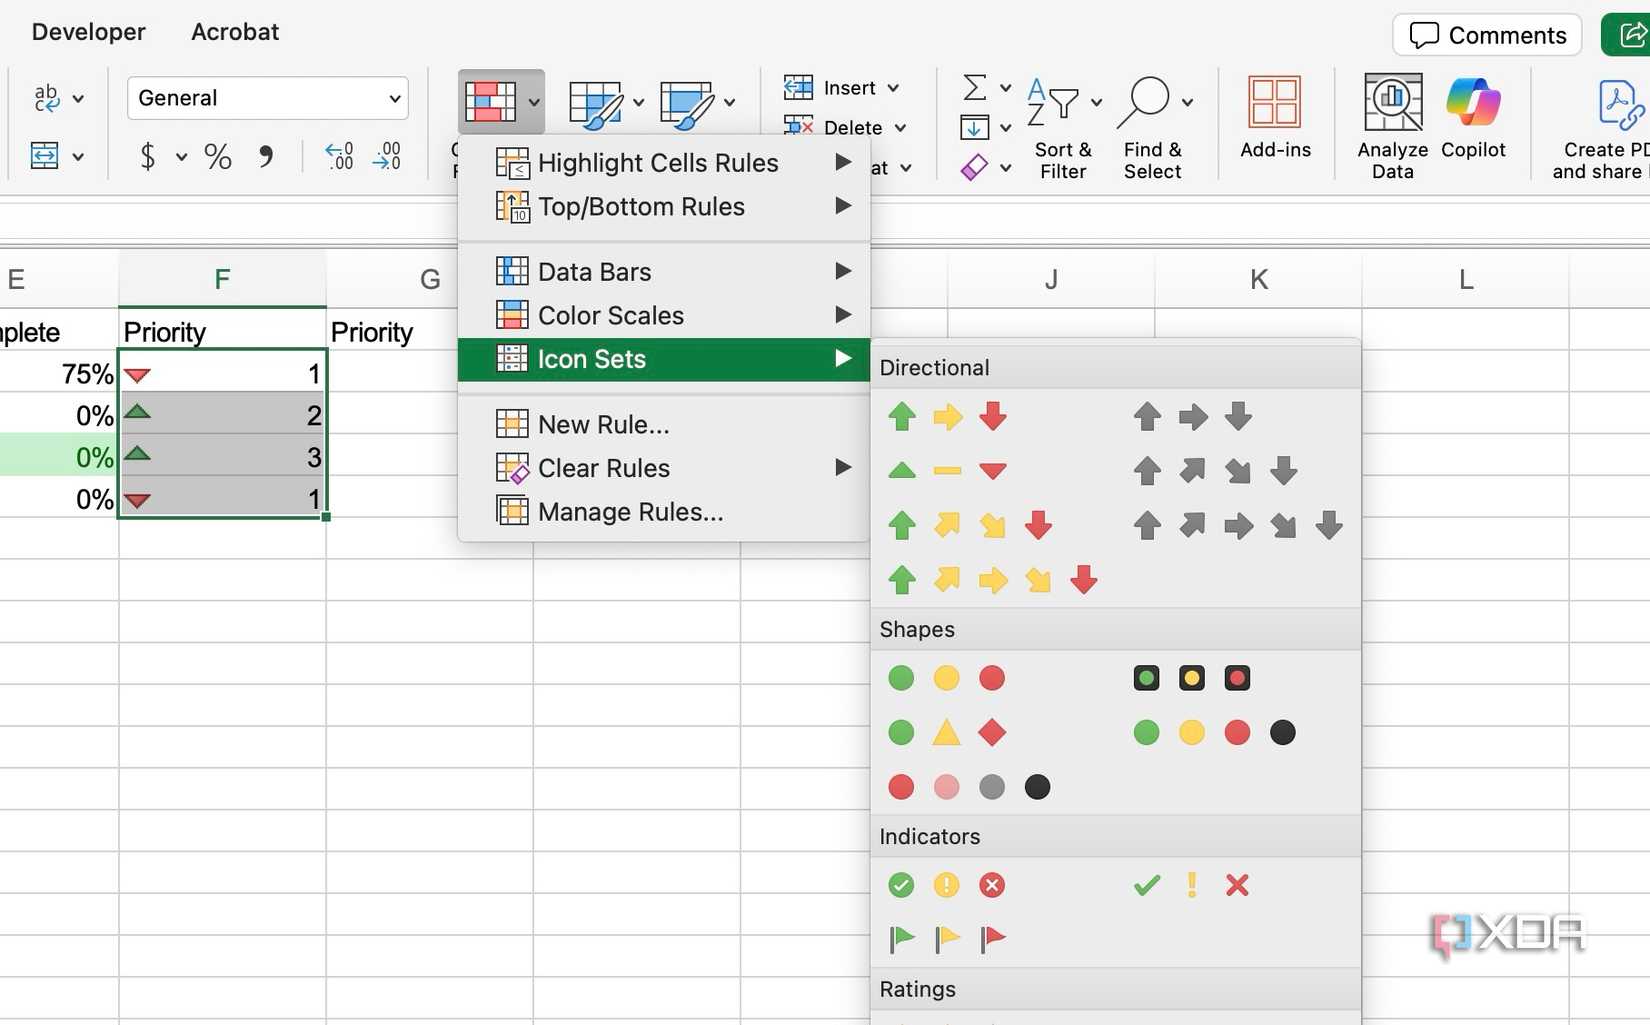This screenshot has width=1650, height=1025.
Task: Apply comma style formatting
Action: click(264, 156)
